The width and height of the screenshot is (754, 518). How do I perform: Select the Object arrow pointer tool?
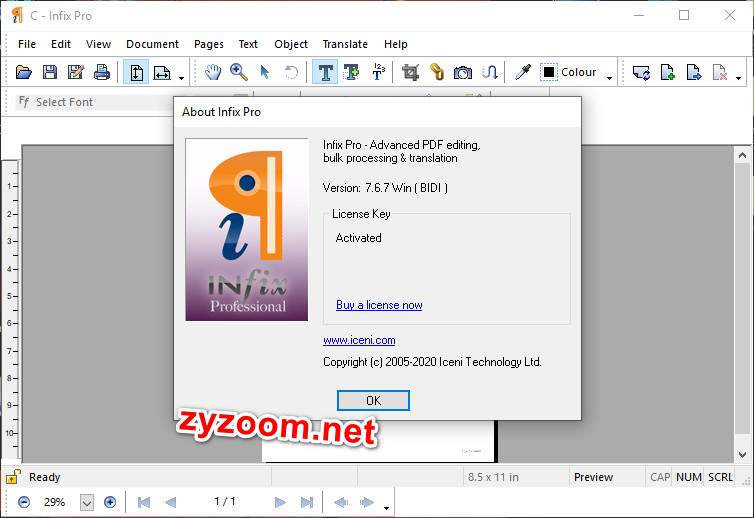[264, 72]
